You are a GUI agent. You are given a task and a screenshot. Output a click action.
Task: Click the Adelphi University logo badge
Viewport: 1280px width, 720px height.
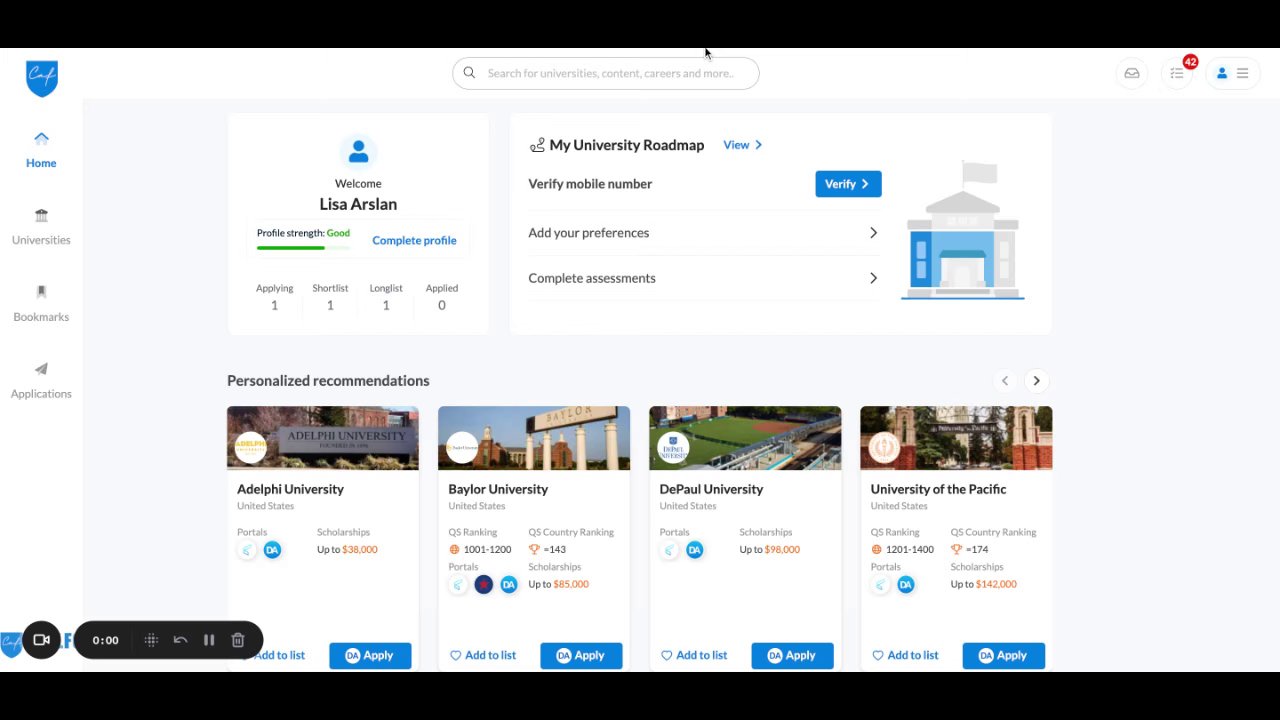251,447
